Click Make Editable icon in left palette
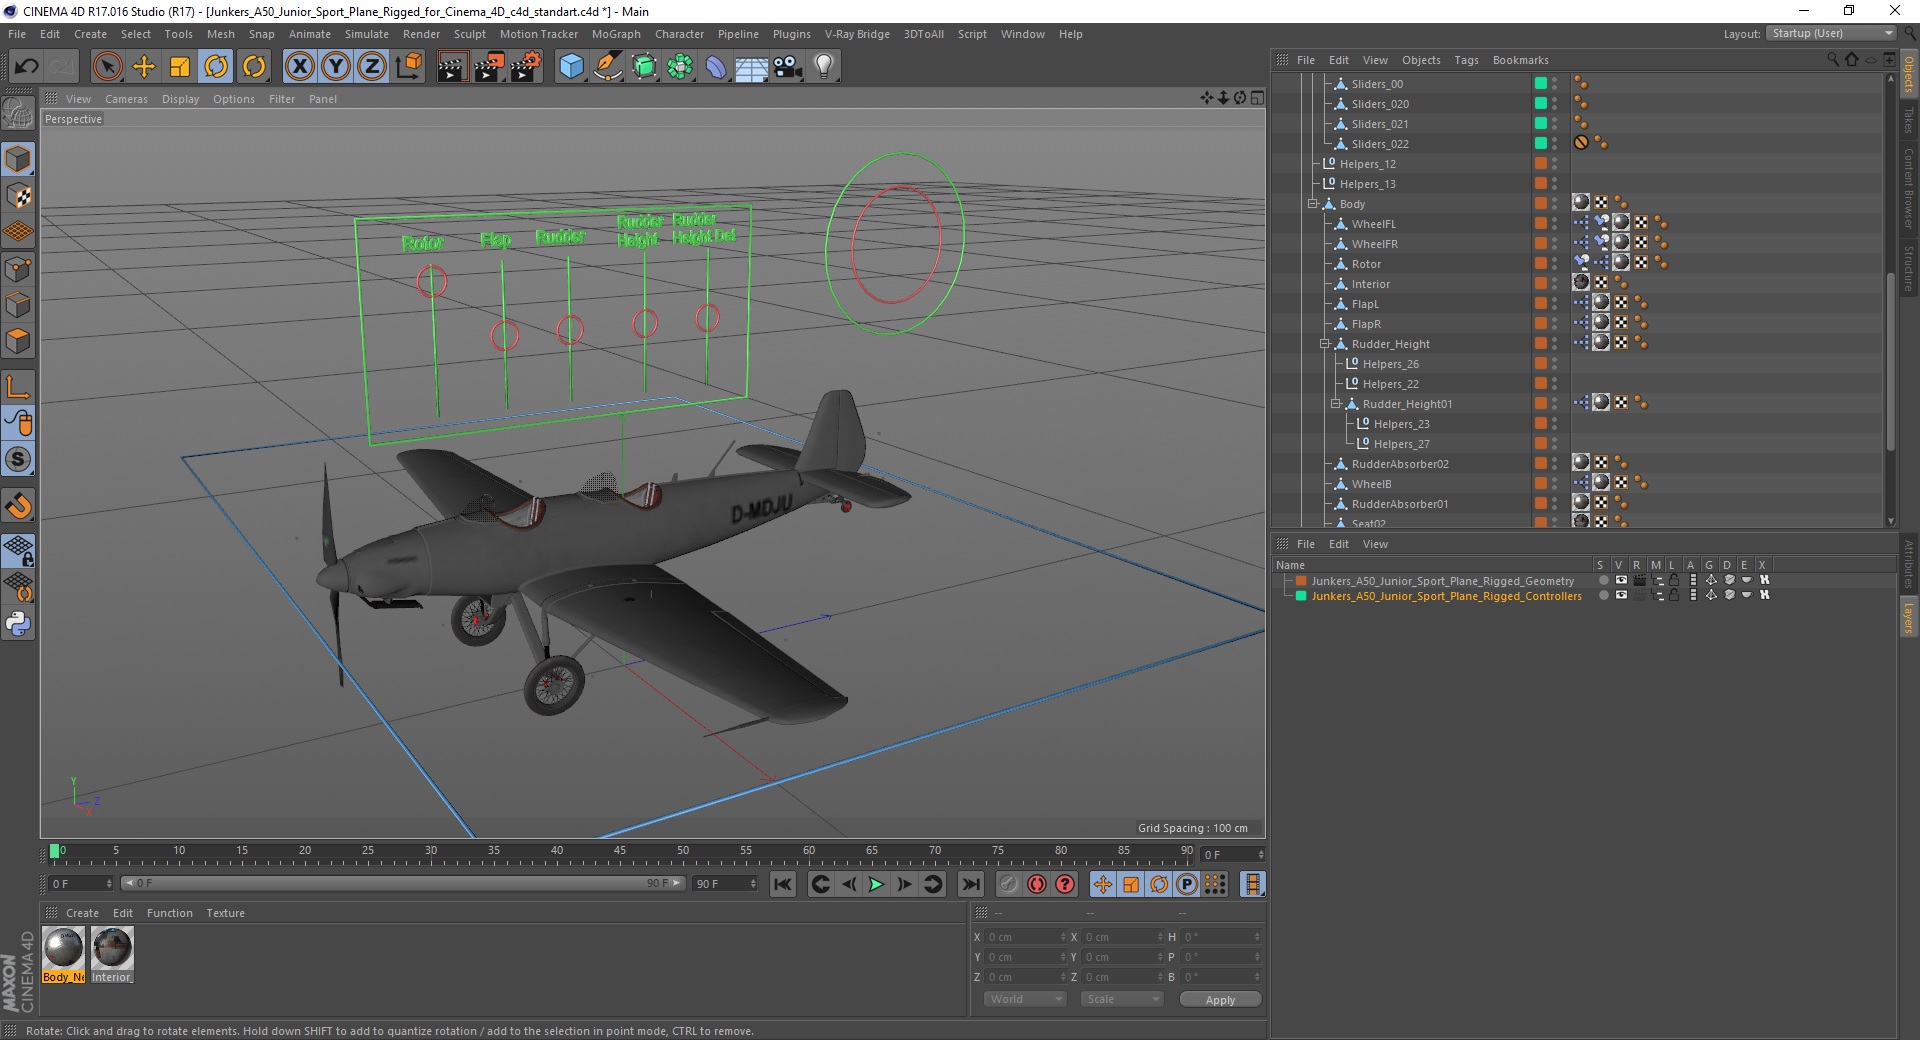The height and width of the screenshot is (1040, 1920). (x=18, y=114)
